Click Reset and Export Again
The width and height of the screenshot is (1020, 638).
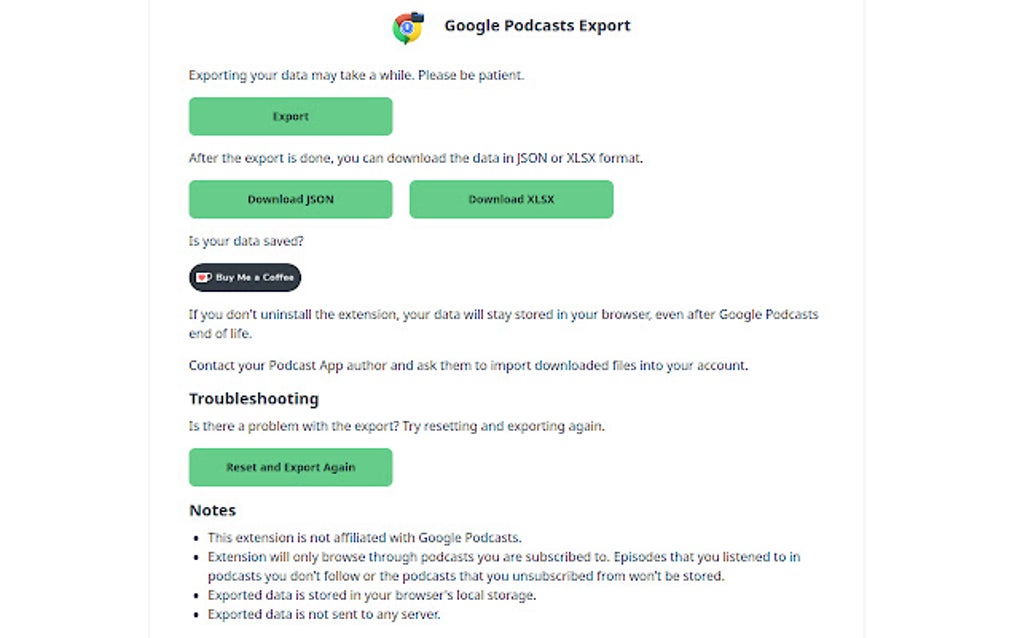(290, 467)
